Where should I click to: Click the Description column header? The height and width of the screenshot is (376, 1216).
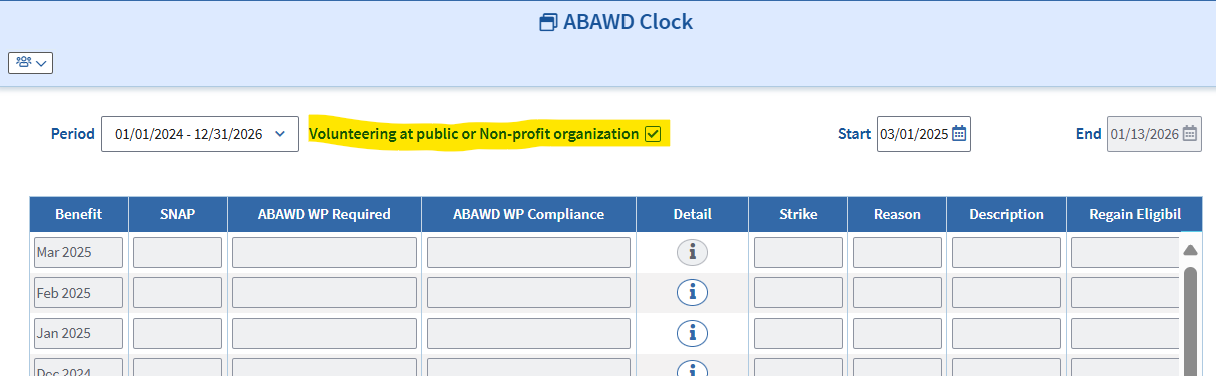click(x=1006, y=214)
